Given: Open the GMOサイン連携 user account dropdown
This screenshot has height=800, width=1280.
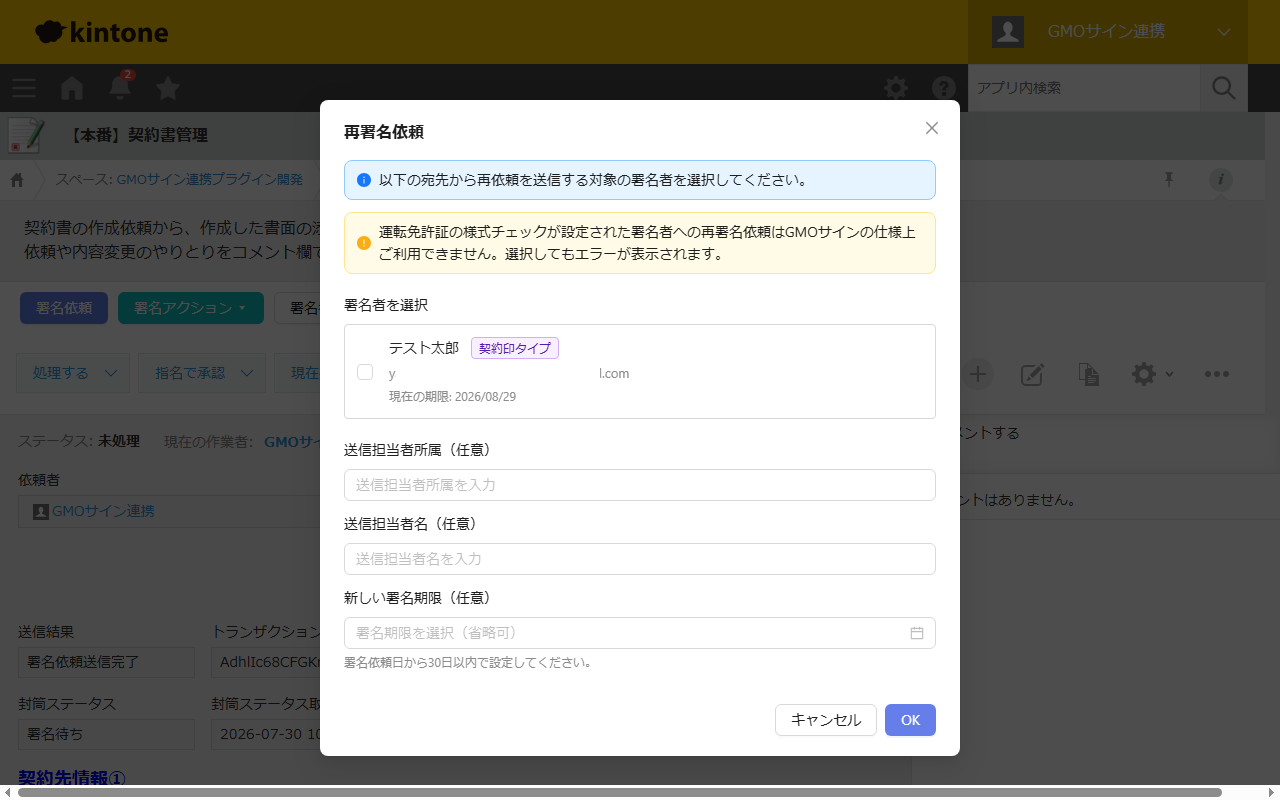Looking at the screenshot, I should tap(1108, 32).
